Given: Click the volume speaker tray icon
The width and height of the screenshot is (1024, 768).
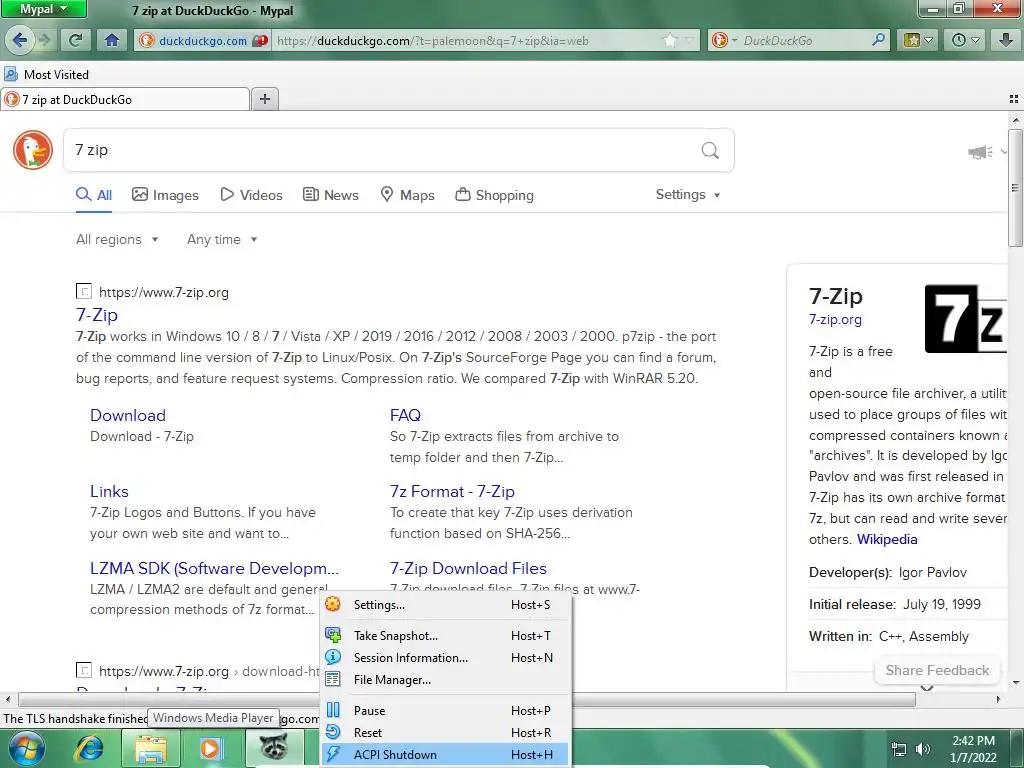Looking at the screenshot, I should click(x=923, y=749).
